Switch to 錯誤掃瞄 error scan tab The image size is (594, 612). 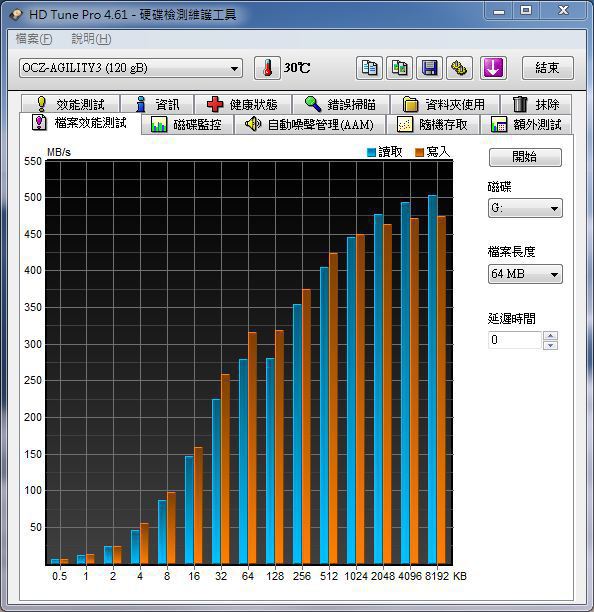point(340,104)
